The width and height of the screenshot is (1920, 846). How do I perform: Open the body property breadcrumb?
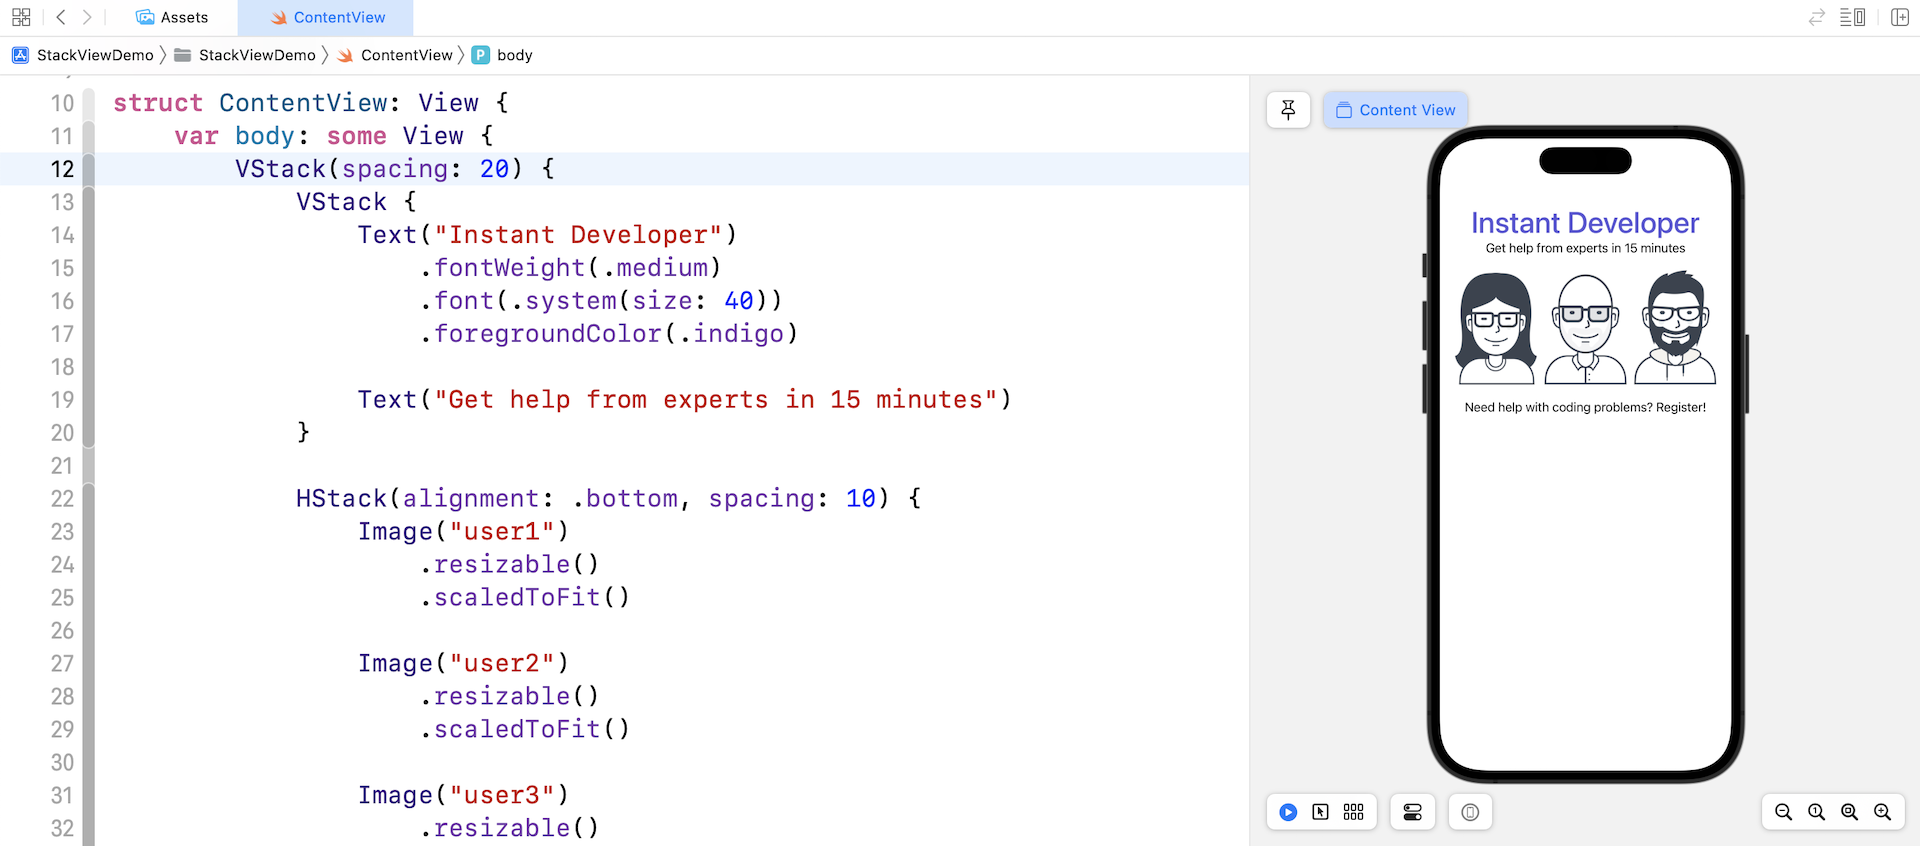click(502, 55)
